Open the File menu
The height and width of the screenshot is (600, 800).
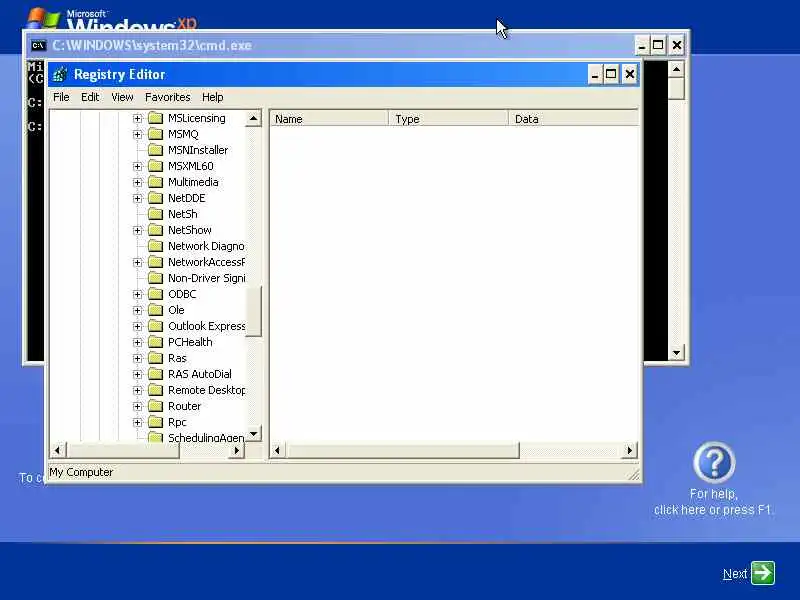pyautogui.click(x=61, y=97)
